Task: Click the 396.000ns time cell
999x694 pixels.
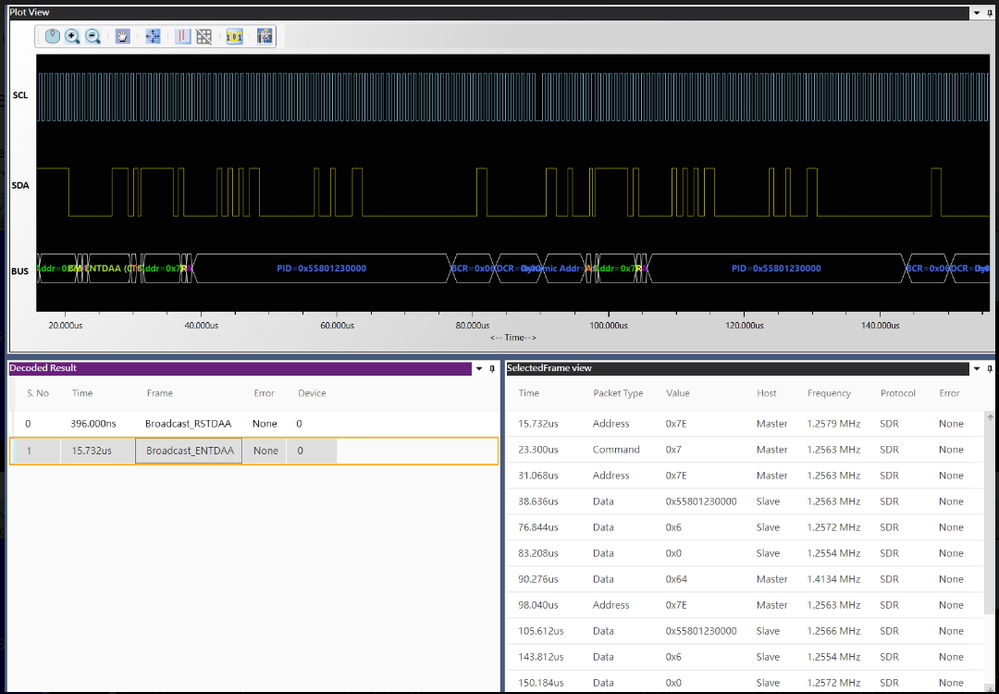Action: 92,423
